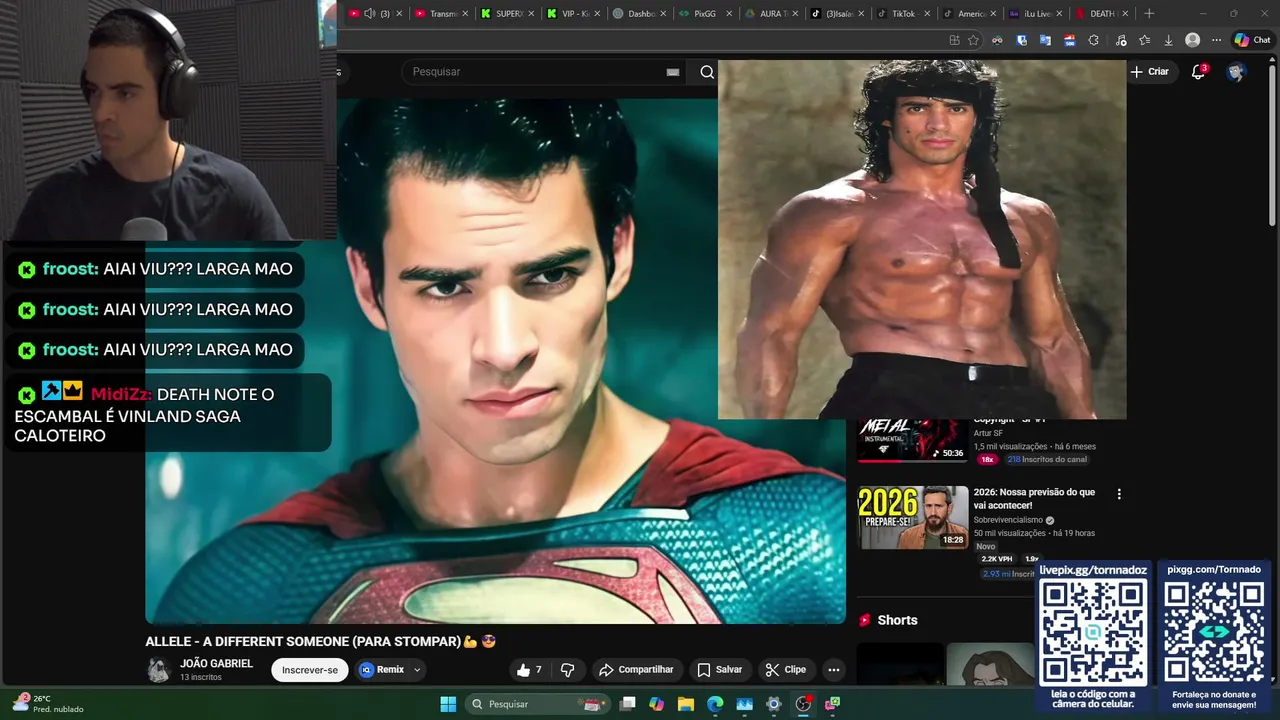This screenshot has width=1280, height=720.
Task: Open the browser Copilot Chat button
Action: [1252, 40]
